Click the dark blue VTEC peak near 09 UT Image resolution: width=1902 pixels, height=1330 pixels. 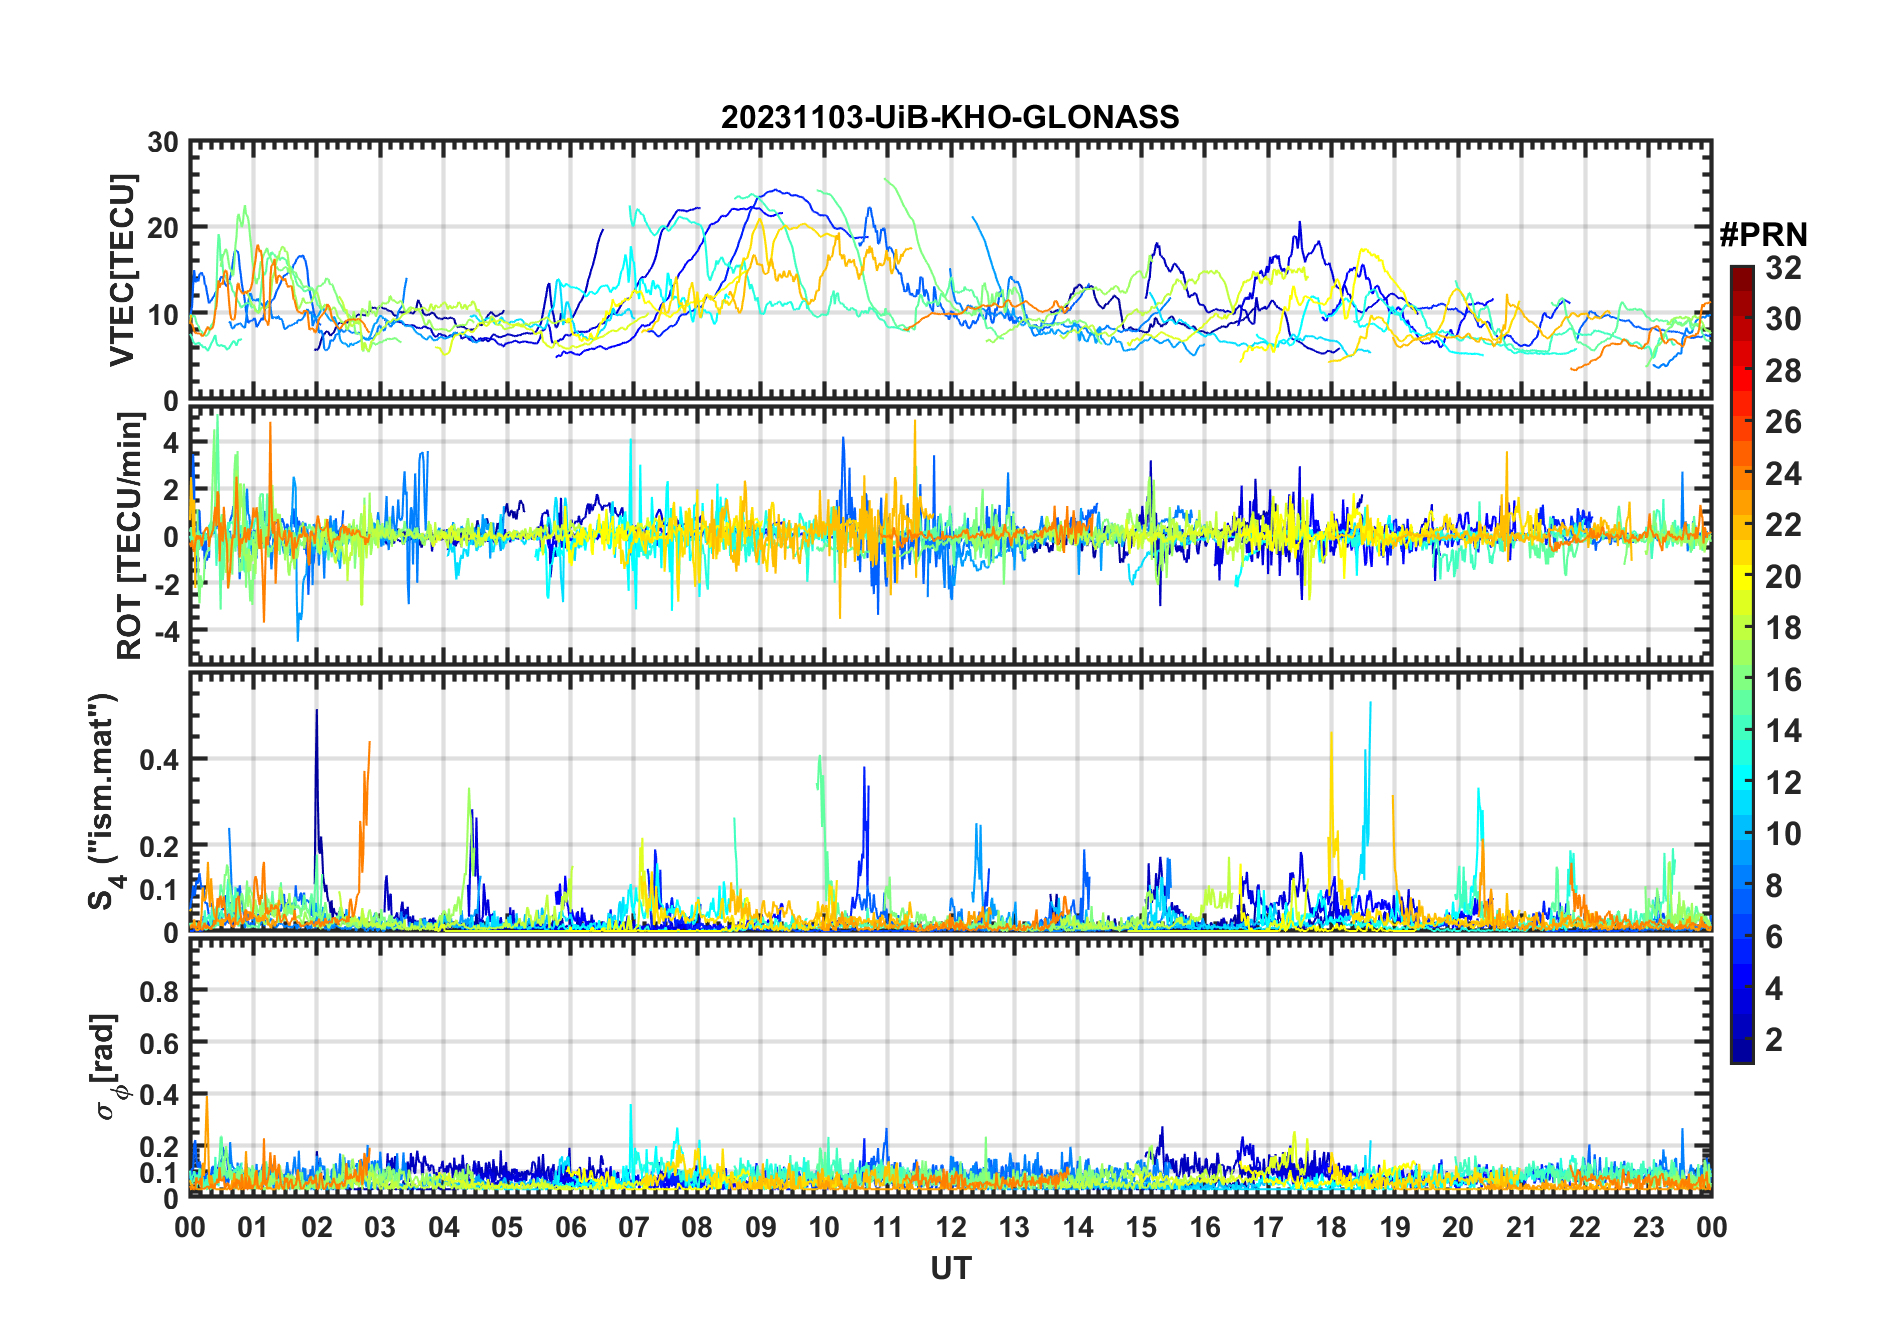[x=776, y=191]
